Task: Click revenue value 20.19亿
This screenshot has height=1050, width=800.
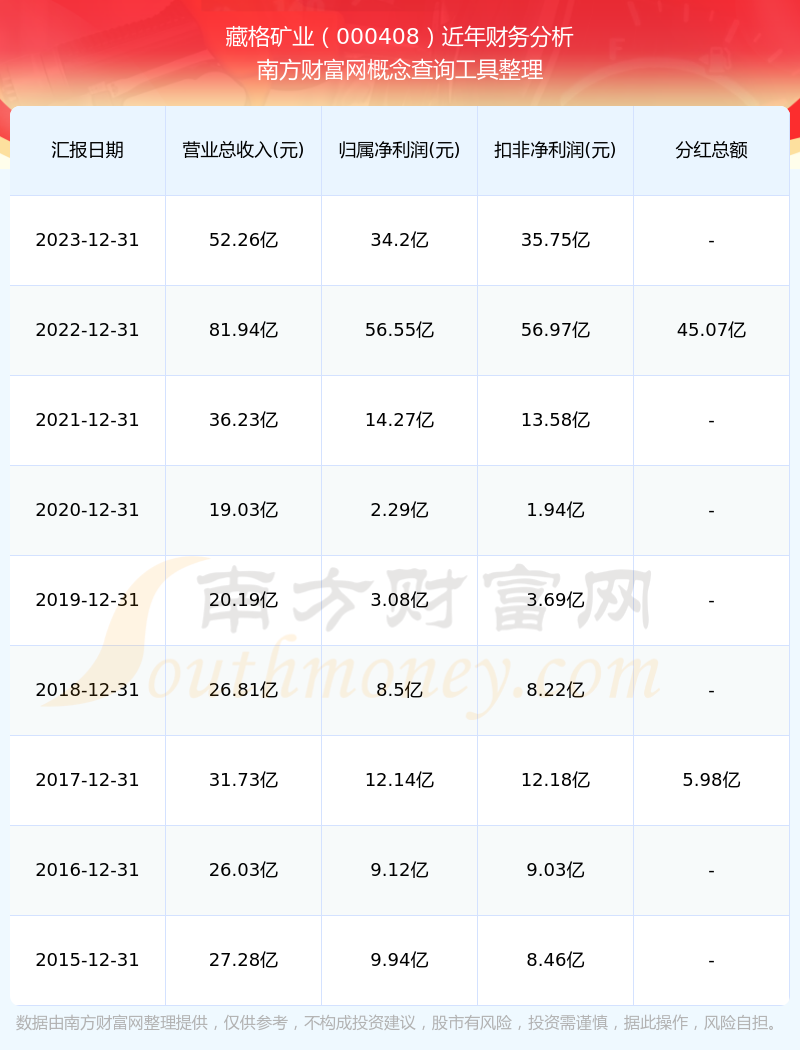Action: 244,600
